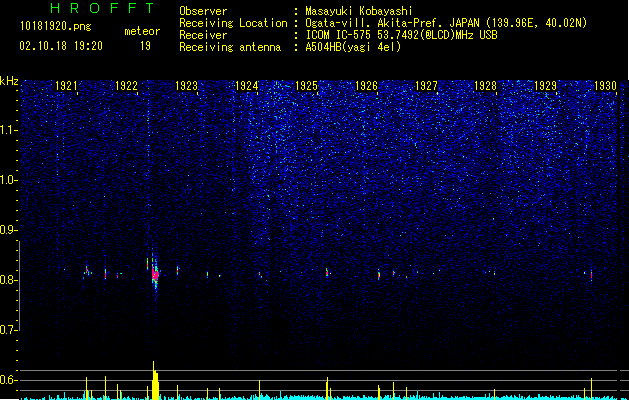Viewport: 629px width, 400px height.
Task: Click the meteor echo right of 1926 mark
Action: (379, 275)
